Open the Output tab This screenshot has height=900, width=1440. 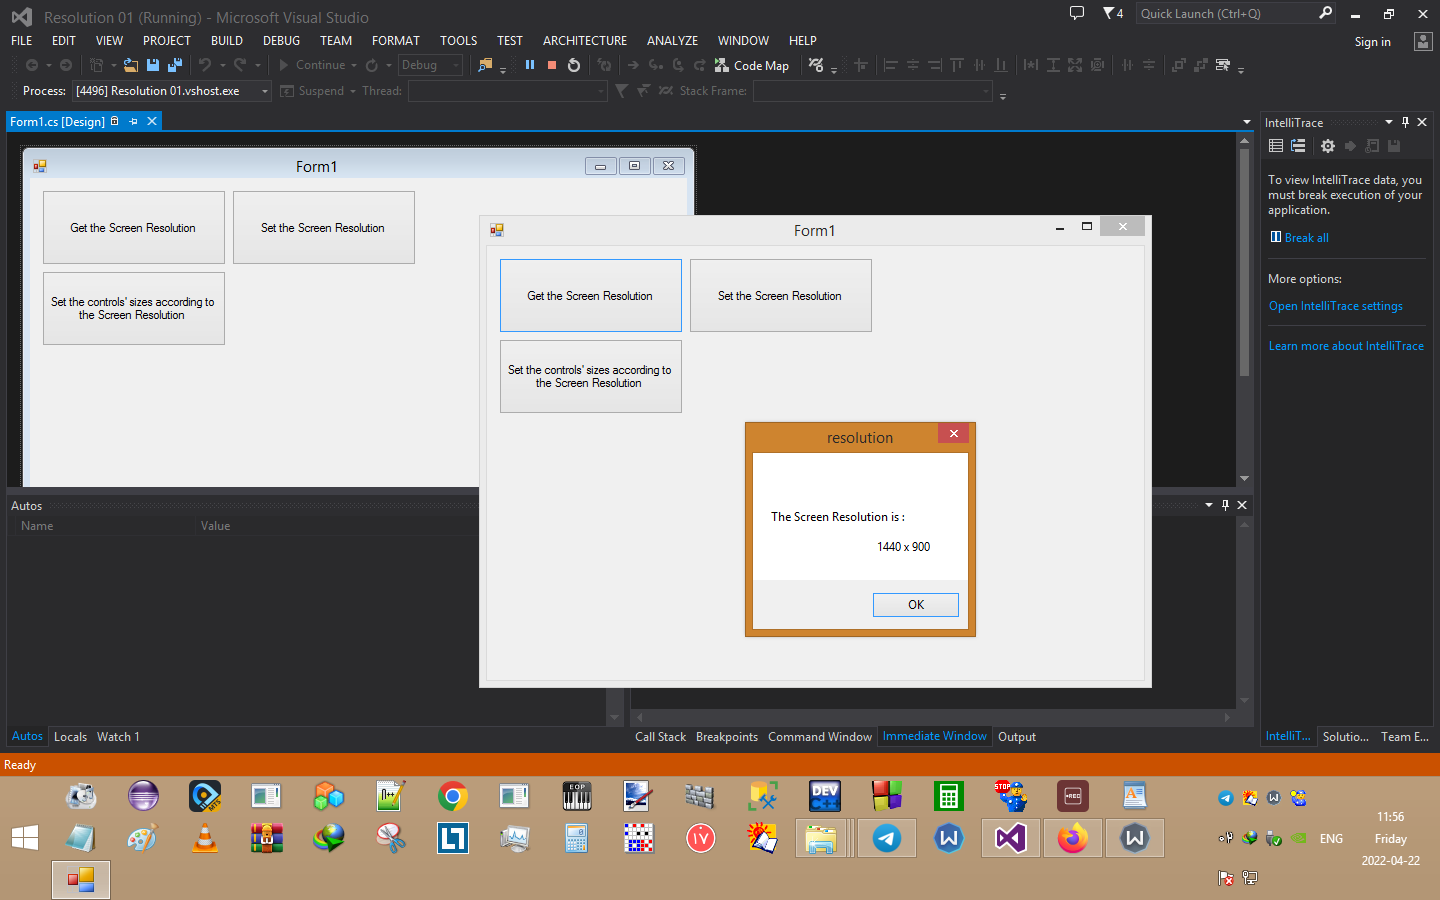pyautogui.click(x=1017, y=737)
